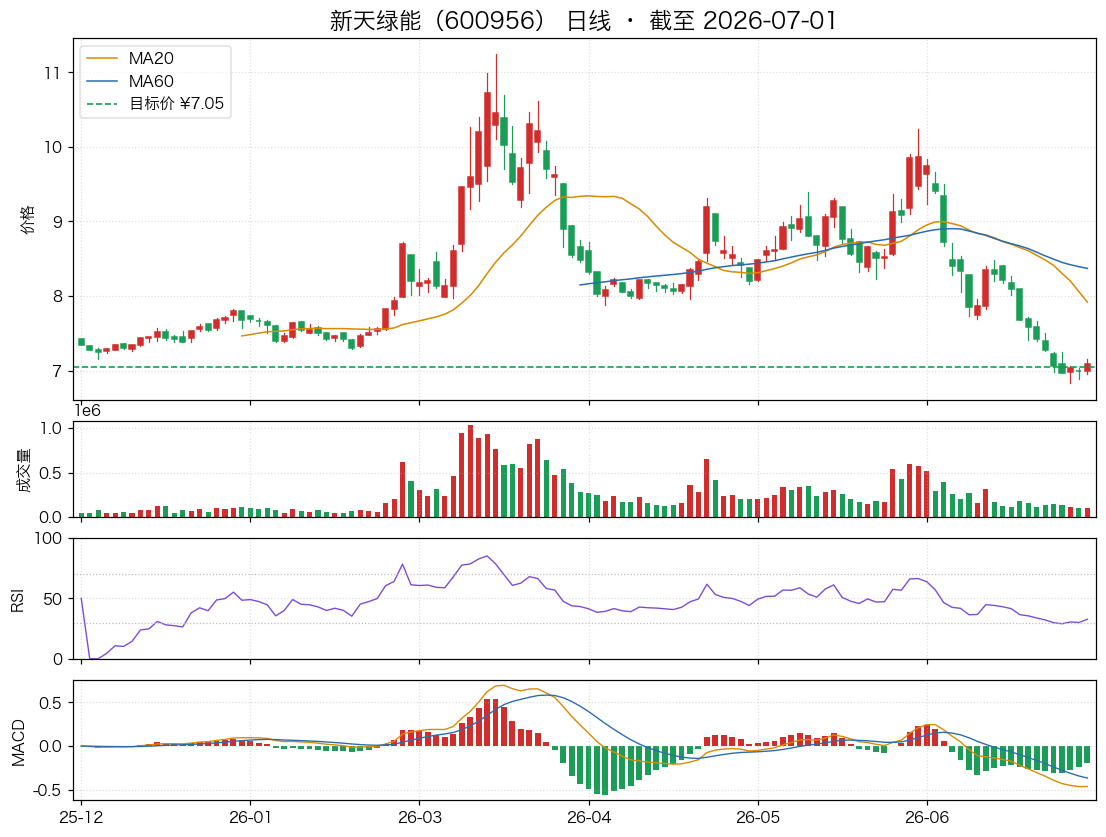The image size is (1106, 837).
Task: Click the 成交量 y-axis label
Action: [24, 470]
